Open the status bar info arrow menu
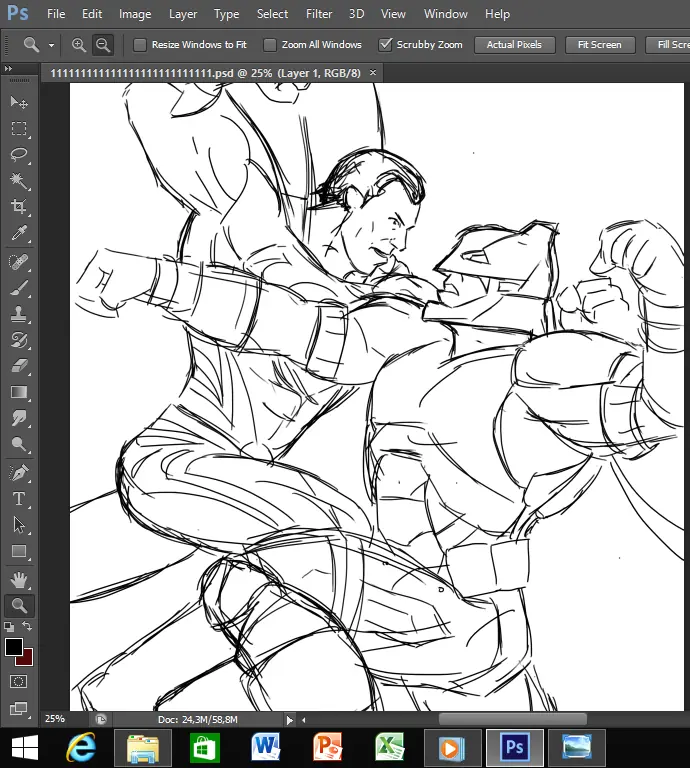Image resolution: width=690 pixels, height=768 pixels. click(x=289, y=720)
